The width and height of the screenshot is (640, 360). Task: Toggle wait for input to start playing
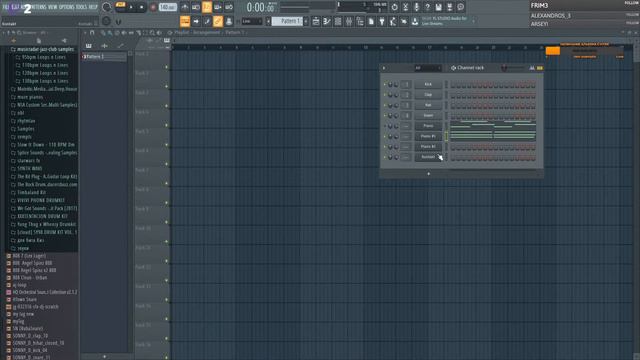click(196, 7)
